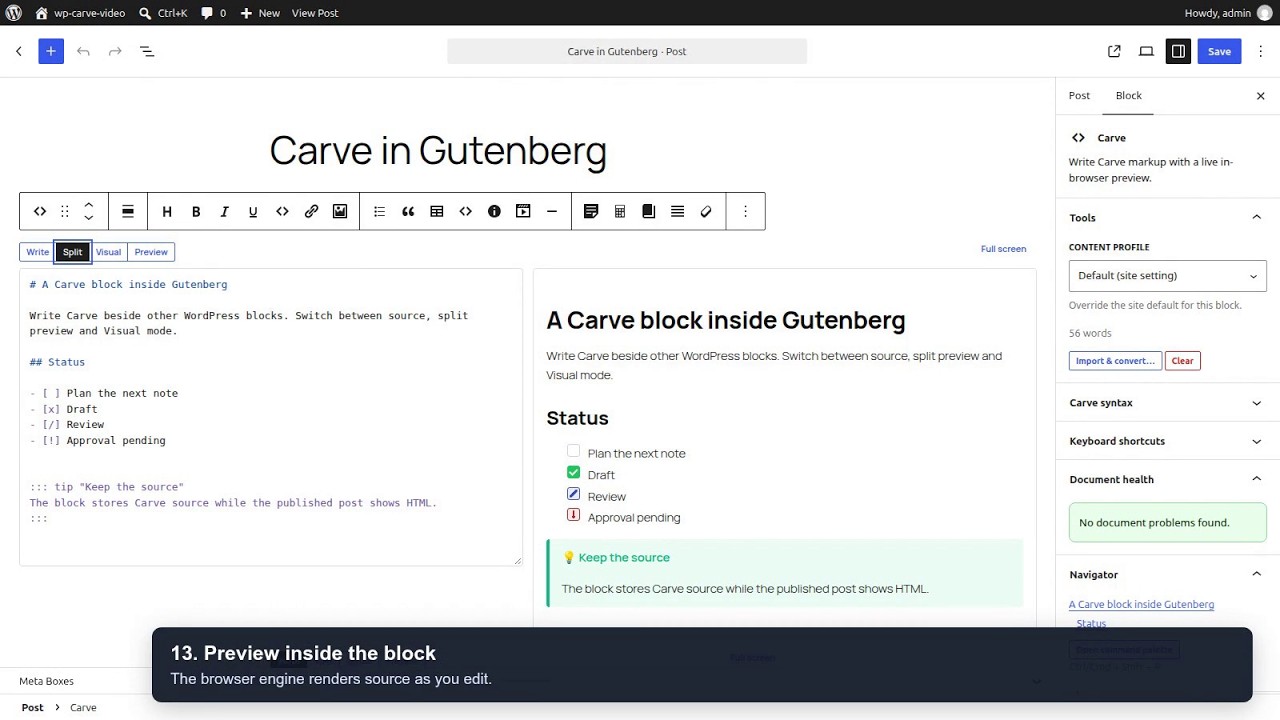Apply italic formatting
The image size is (1280, 720).
point(224,211)
